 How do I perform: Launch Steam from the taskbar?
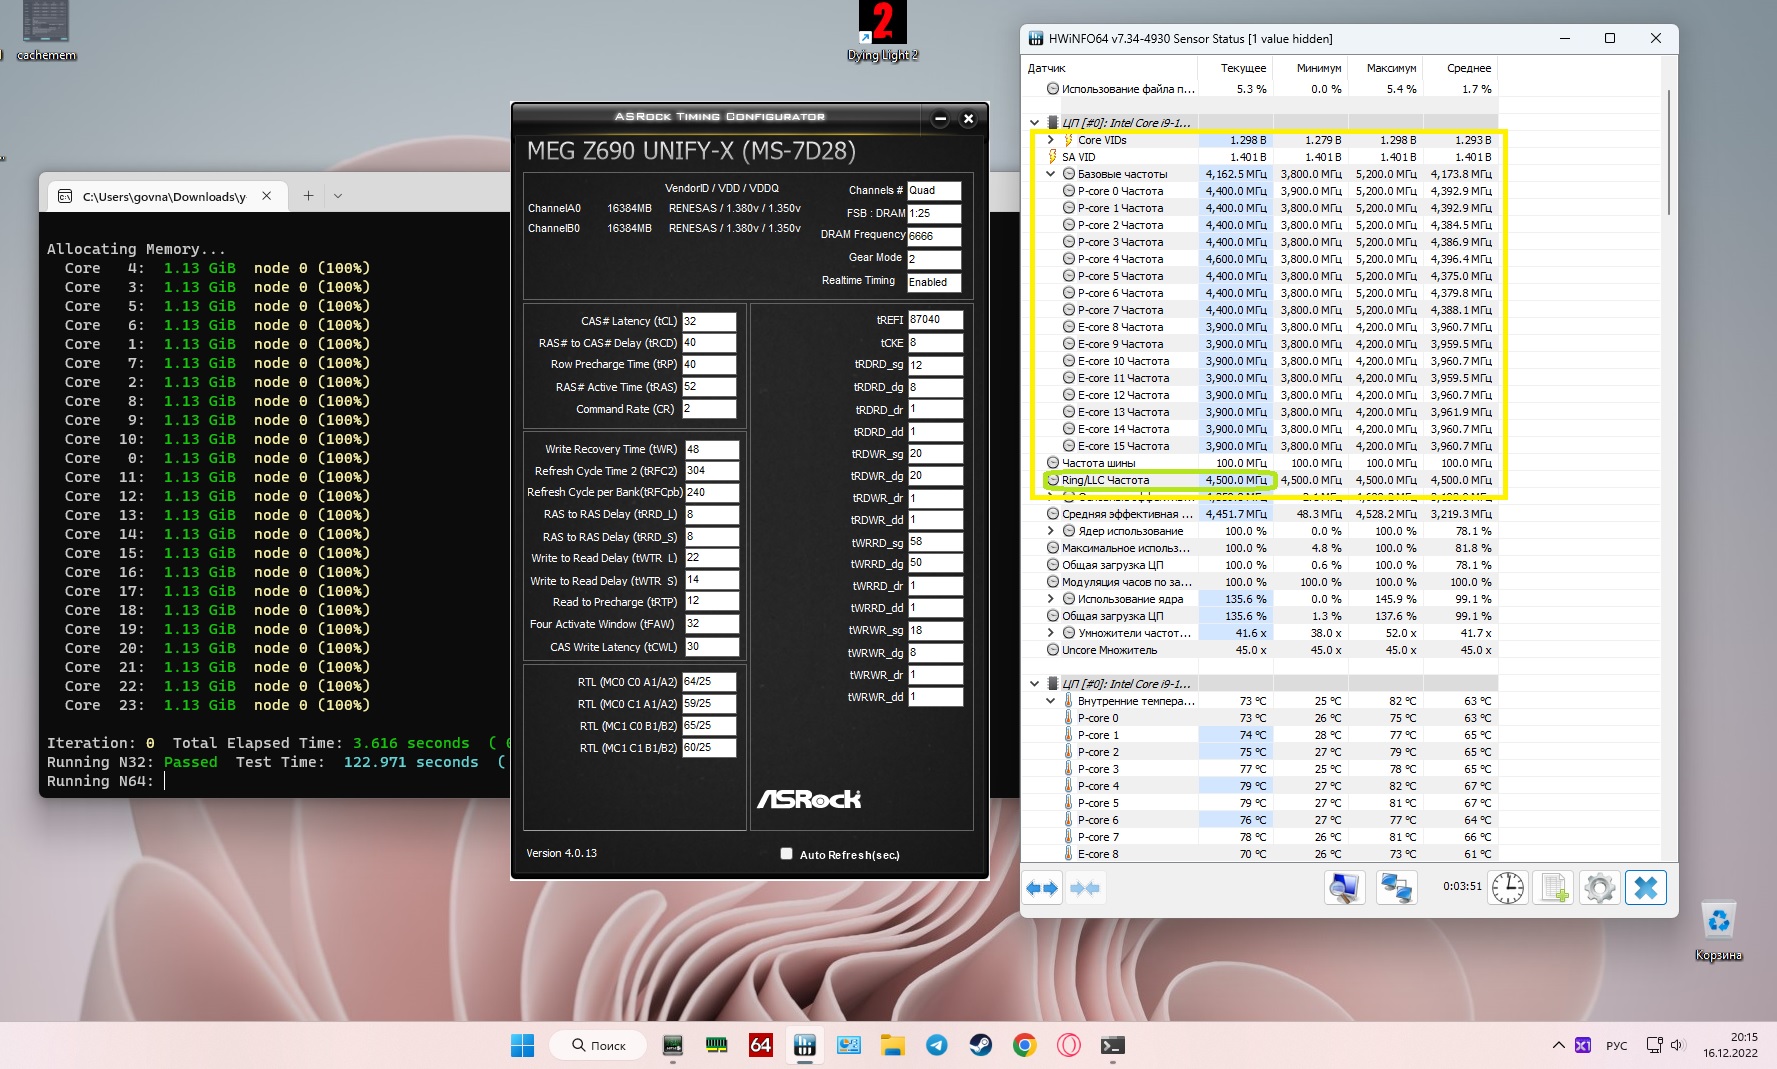tap(980, 1046)
